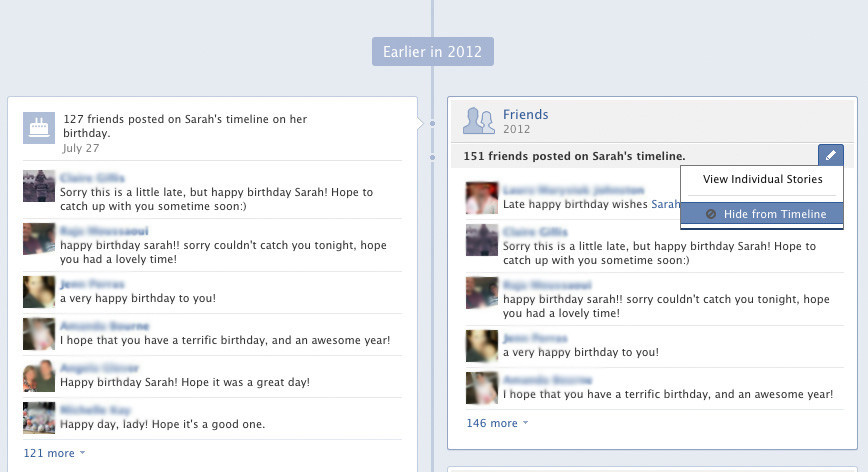Click the Friends silhouettes icon
The image size is (868, 472).
tap(479, 121)
